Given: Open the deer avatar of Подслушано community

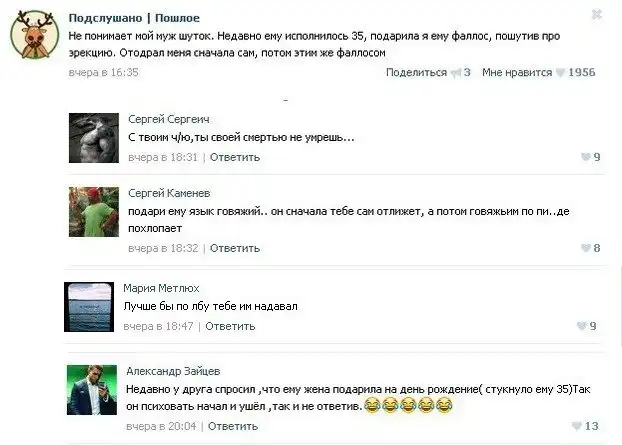Looking at the screenshot, I should pyautogui.click(x=35, y=35).
